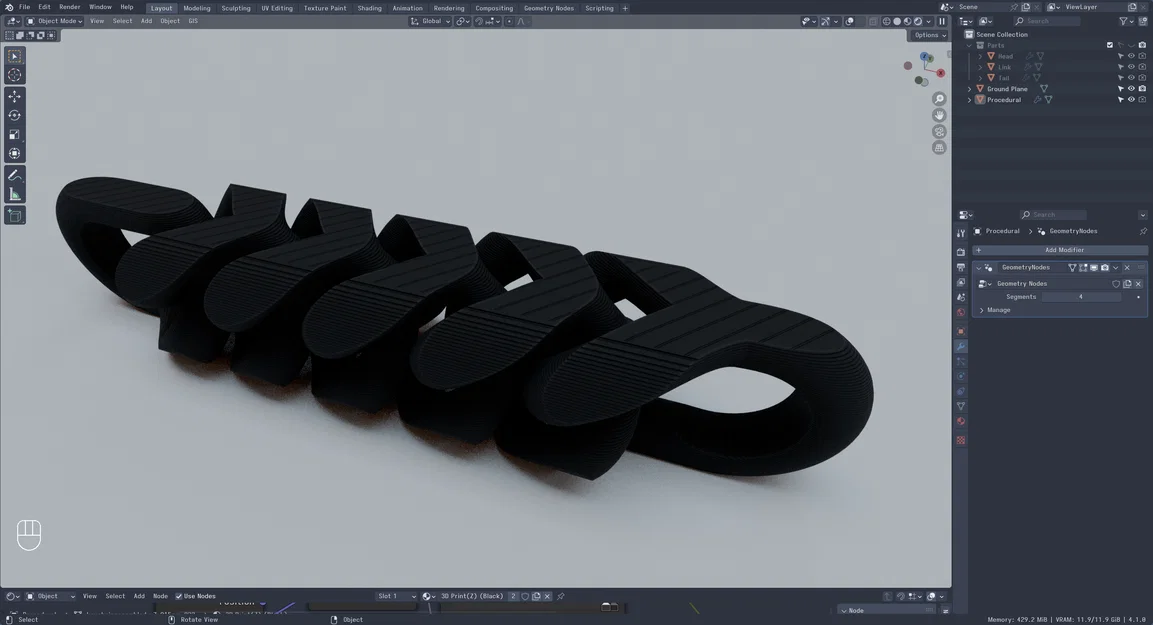This screenshot has width=1153, height=625.
Task: Open the Modifier Properties tab
Action: click(x=960, y=346)
